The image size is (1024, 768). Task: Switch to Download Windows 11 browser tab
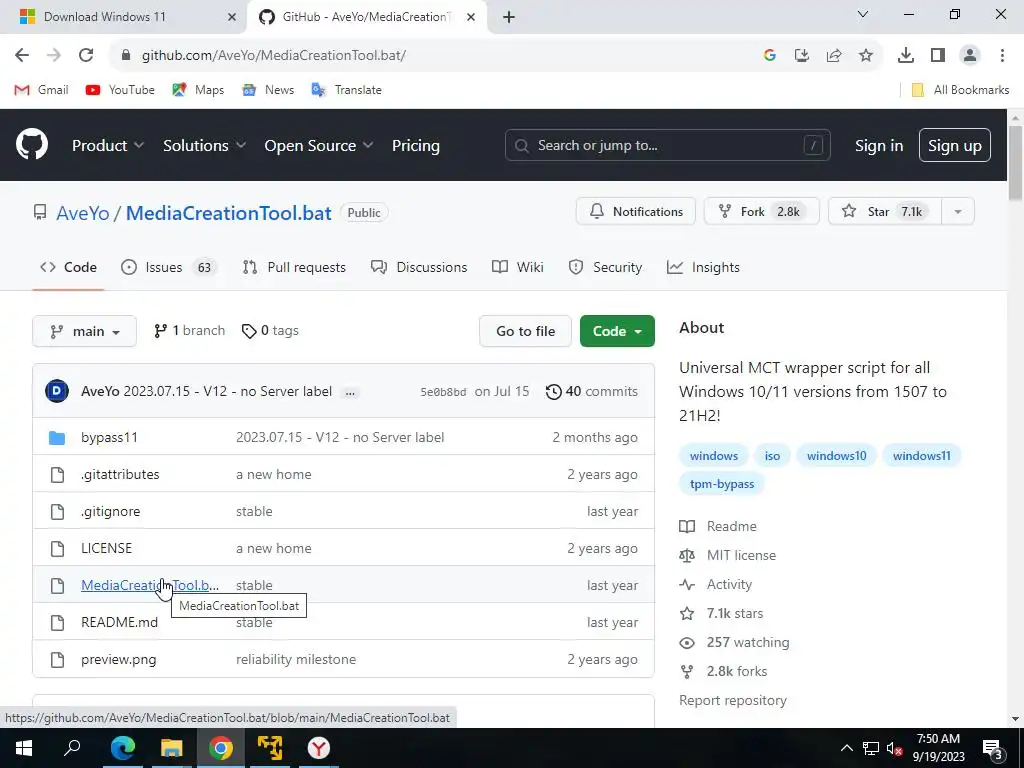(x=122, y=17)
